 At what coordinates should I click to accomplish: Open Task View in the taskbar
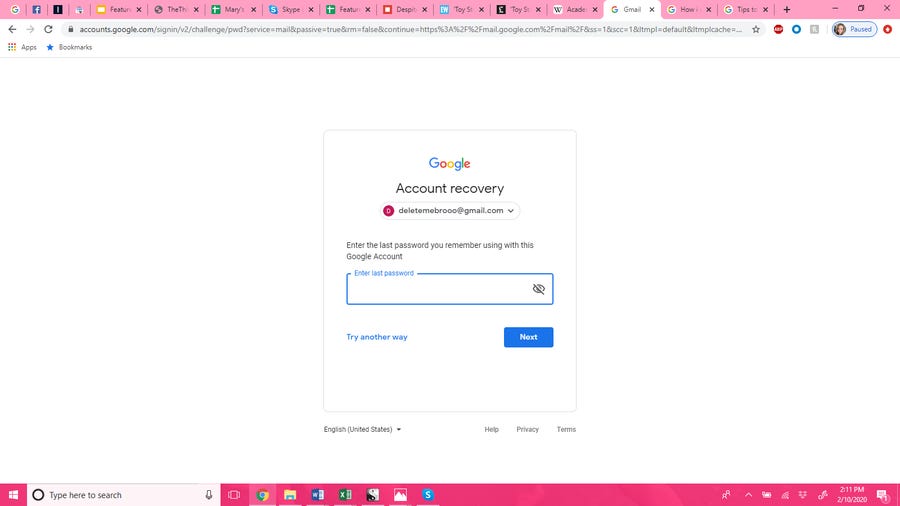[x=234, y=495]
